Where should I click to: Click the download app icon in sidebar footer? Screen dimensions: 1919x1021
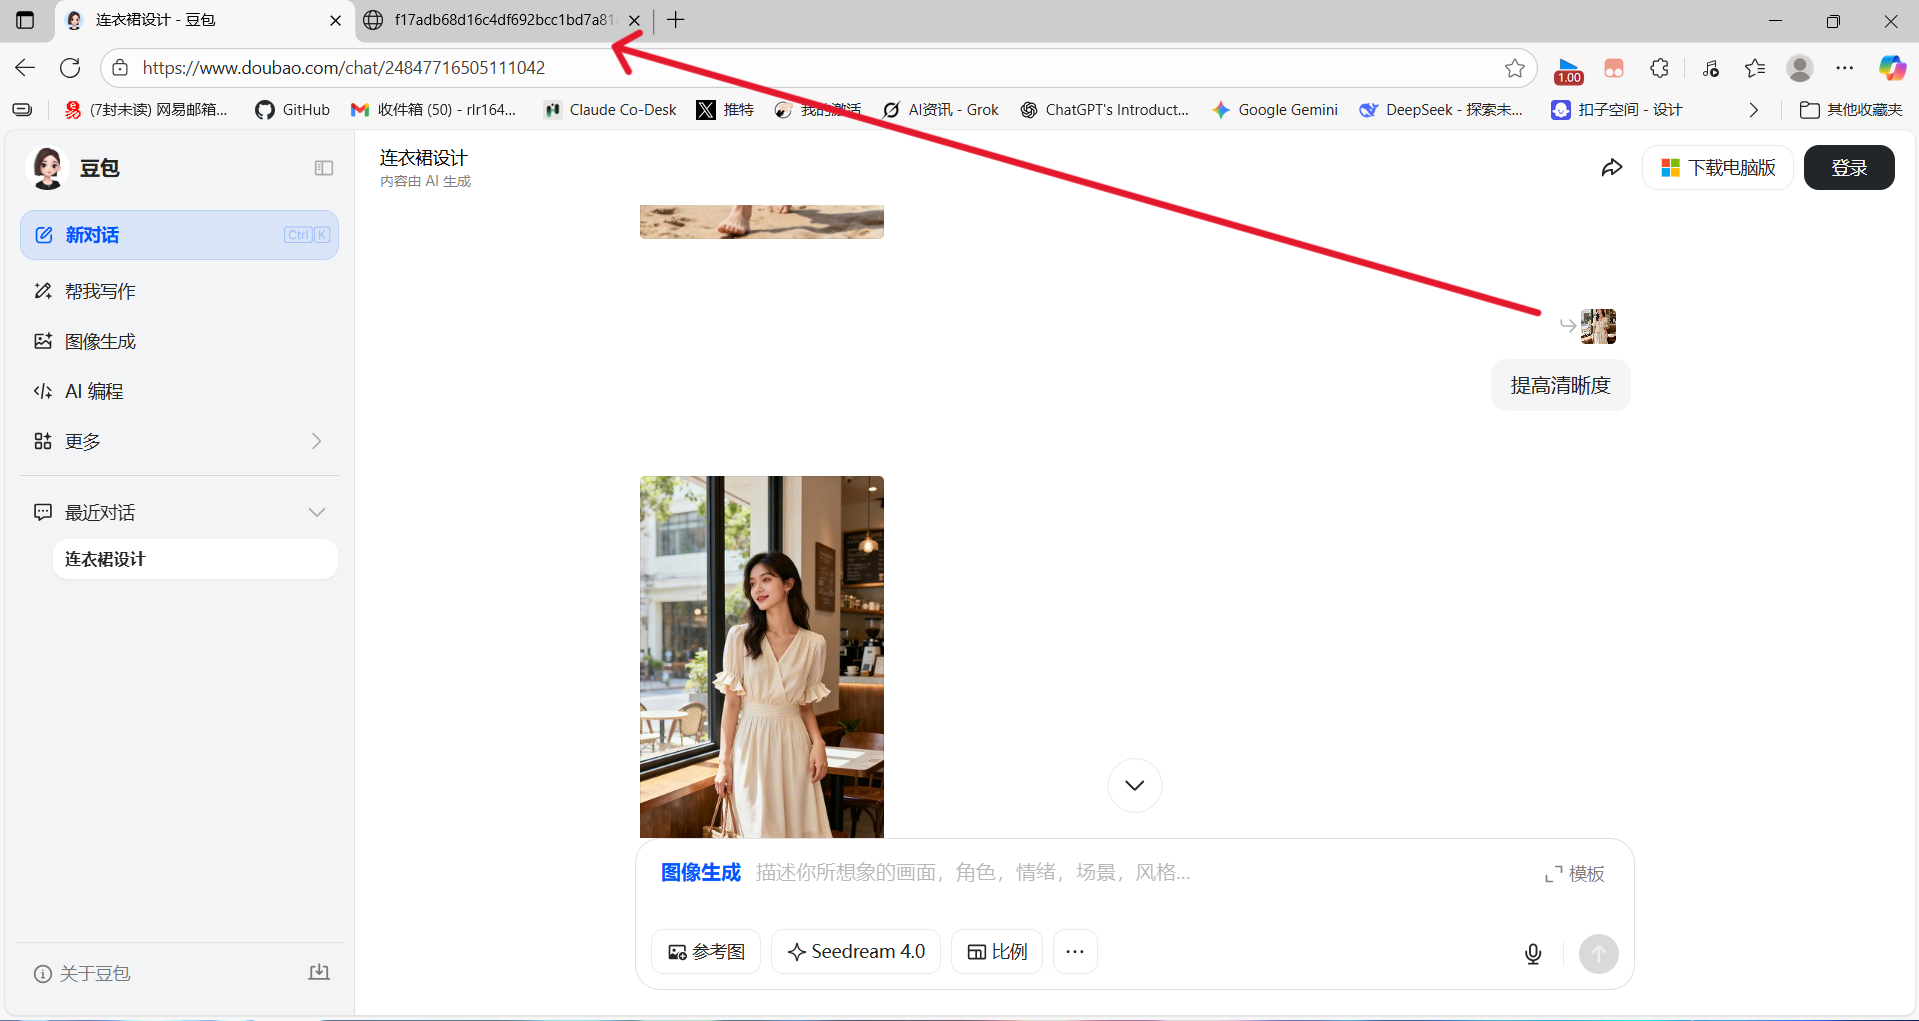click(x=319, y=972)
